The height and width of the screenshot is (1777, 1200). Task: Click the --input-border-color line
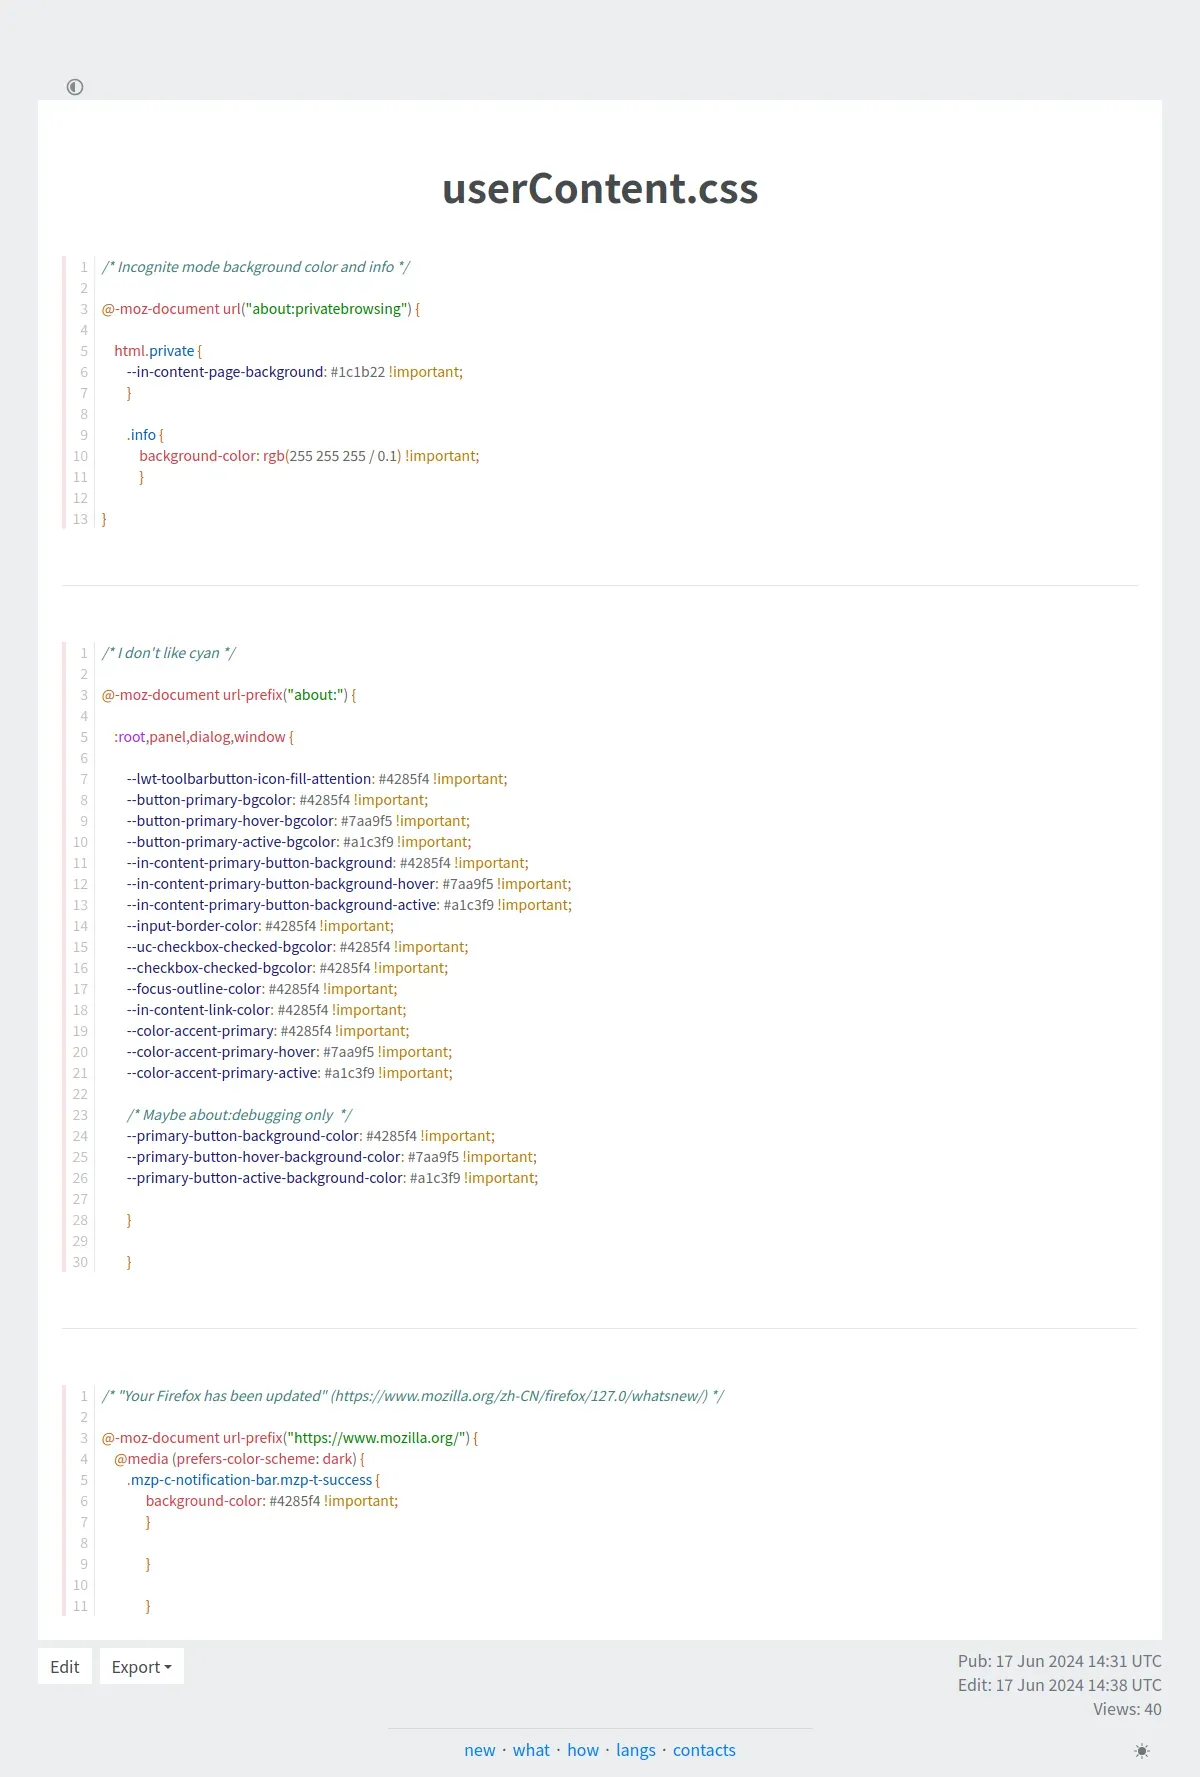pos(260,926)
